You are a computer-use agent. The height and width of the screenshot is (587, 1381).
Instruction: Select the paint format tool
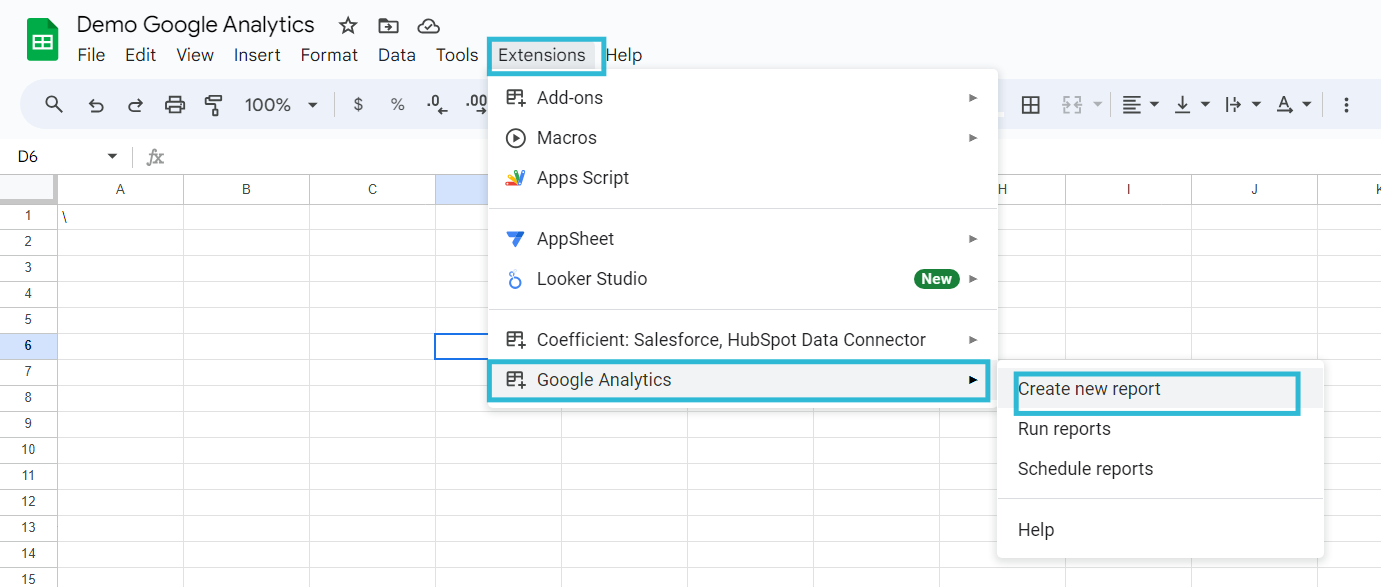213,104
